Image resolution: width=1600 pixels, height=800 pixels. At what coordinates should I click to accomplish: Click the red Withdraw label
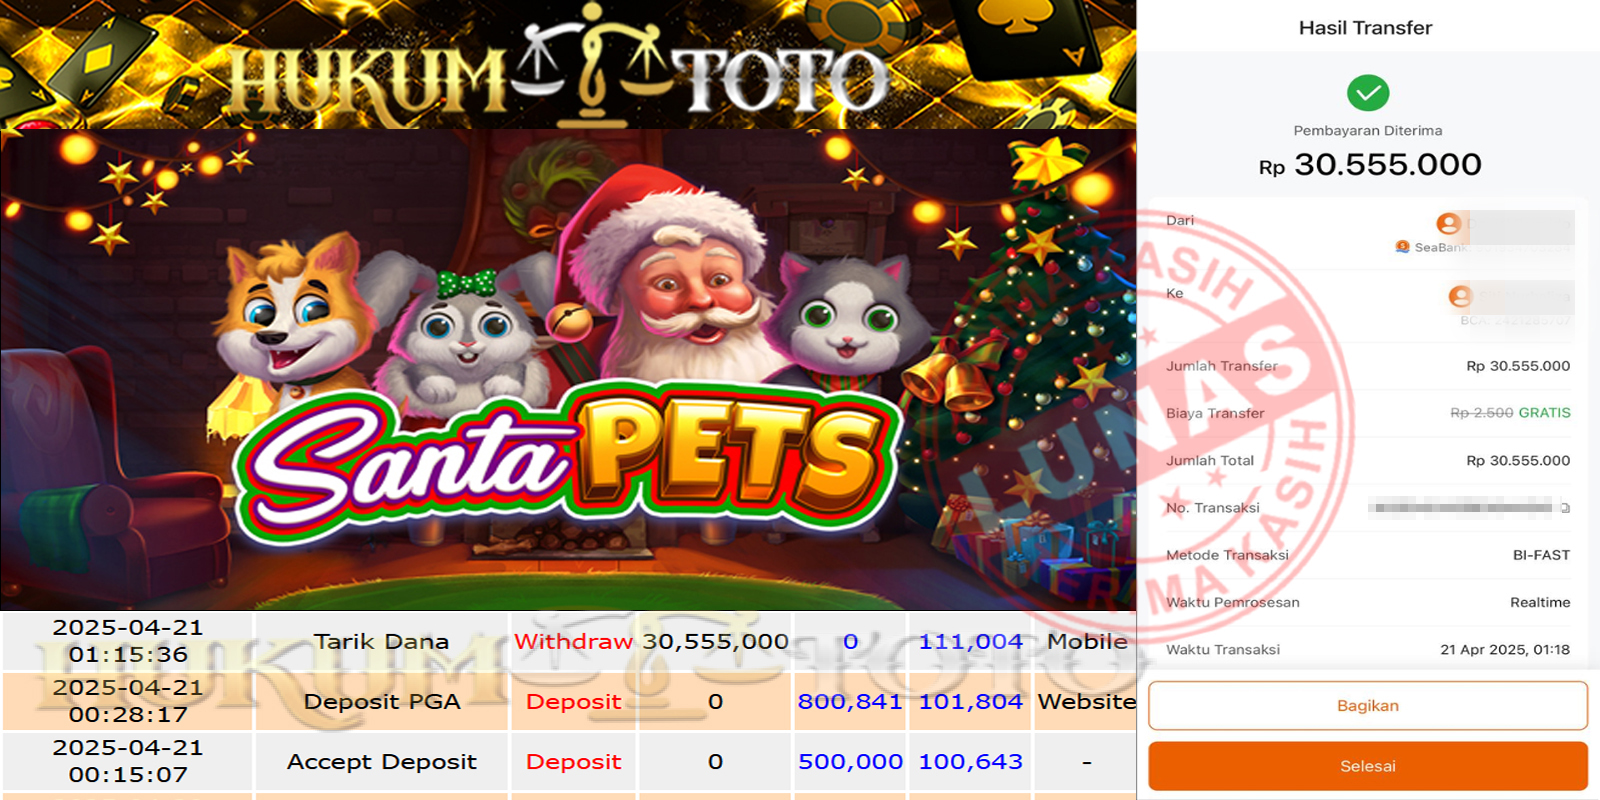pos(573,641)
